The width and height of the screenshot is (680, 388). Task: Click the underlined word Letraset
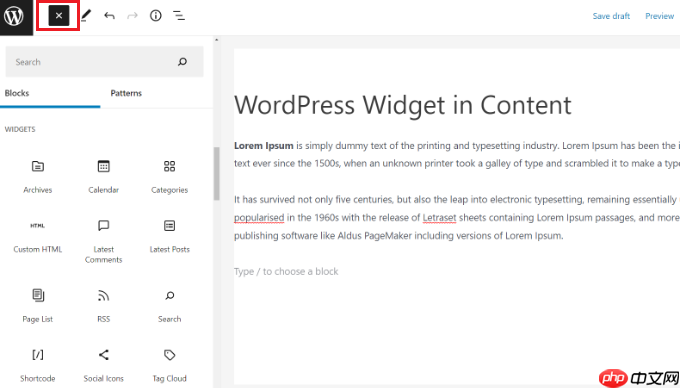pyautogui.click(x=439, y=218)
